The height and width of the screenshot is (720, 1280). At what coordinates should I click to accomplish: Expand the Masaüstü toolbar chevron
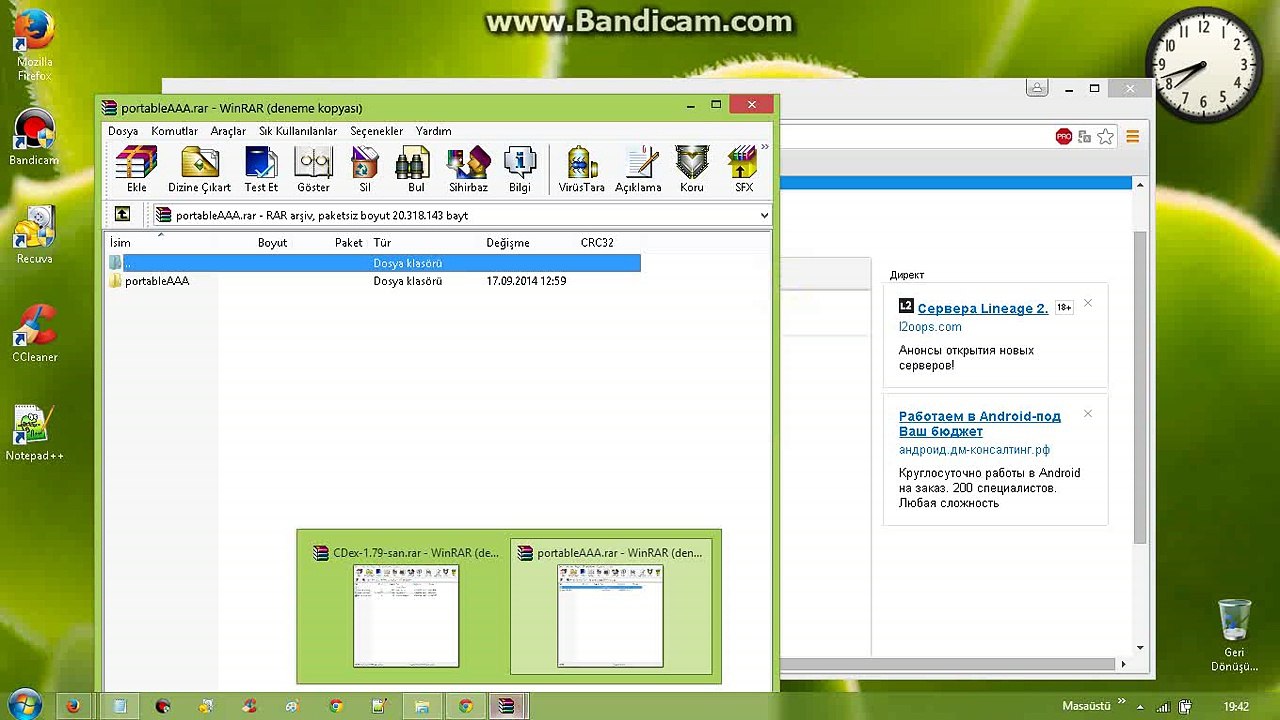pyautogui.click(x=1121, y=702)
